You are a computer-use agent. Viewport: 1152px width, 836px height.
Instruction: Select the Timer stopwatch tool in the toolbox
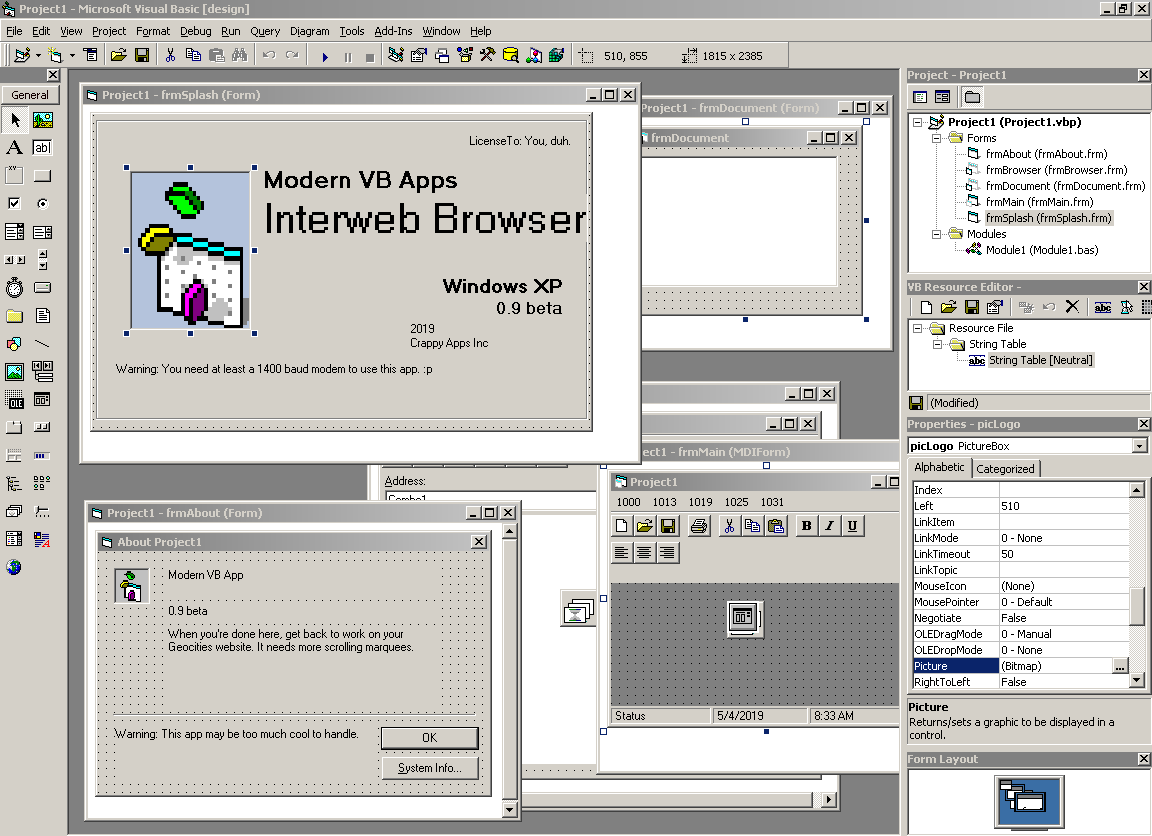pyautogui.click(x=14, y=288)
